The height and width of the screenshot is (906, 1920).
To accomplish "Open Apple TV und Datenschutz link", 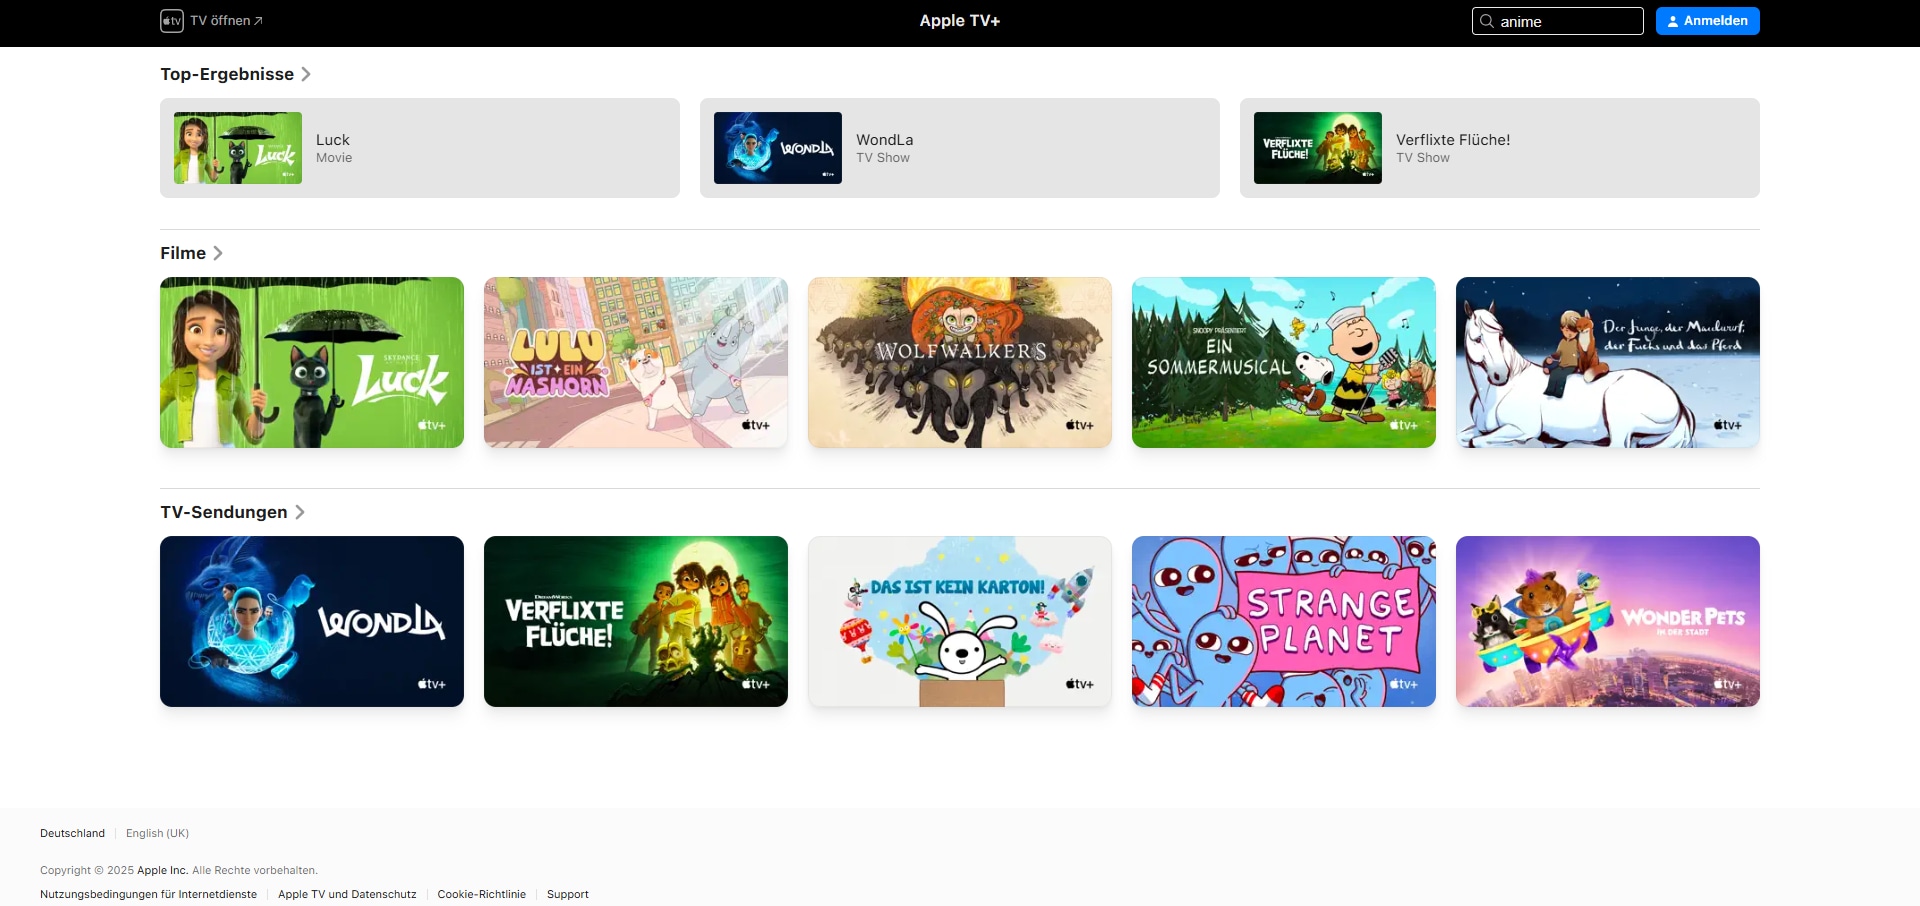I will [347, 894].
